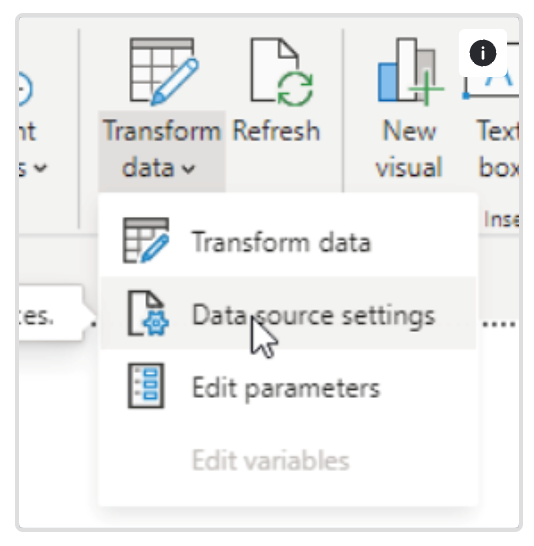This screenshot has width=534, height=546.
Task: Click the New visual bar chart icon
Action: point(410,71)
